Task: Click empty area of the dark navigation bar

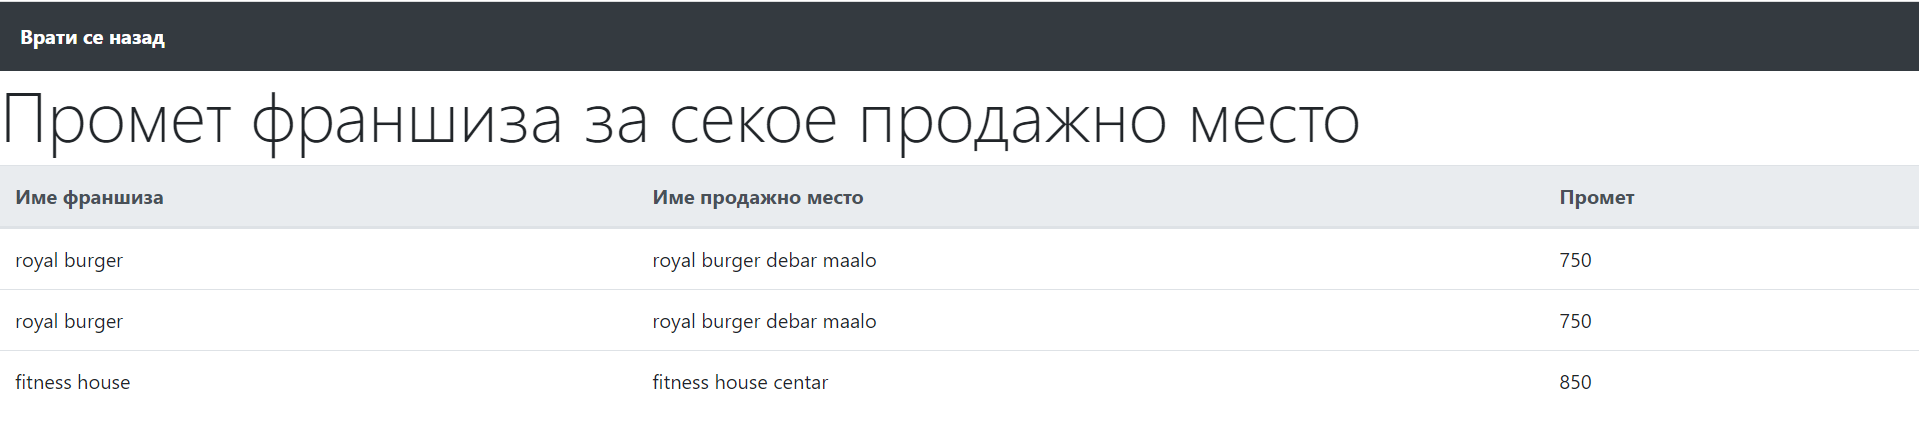Action: click(1000, 37)
